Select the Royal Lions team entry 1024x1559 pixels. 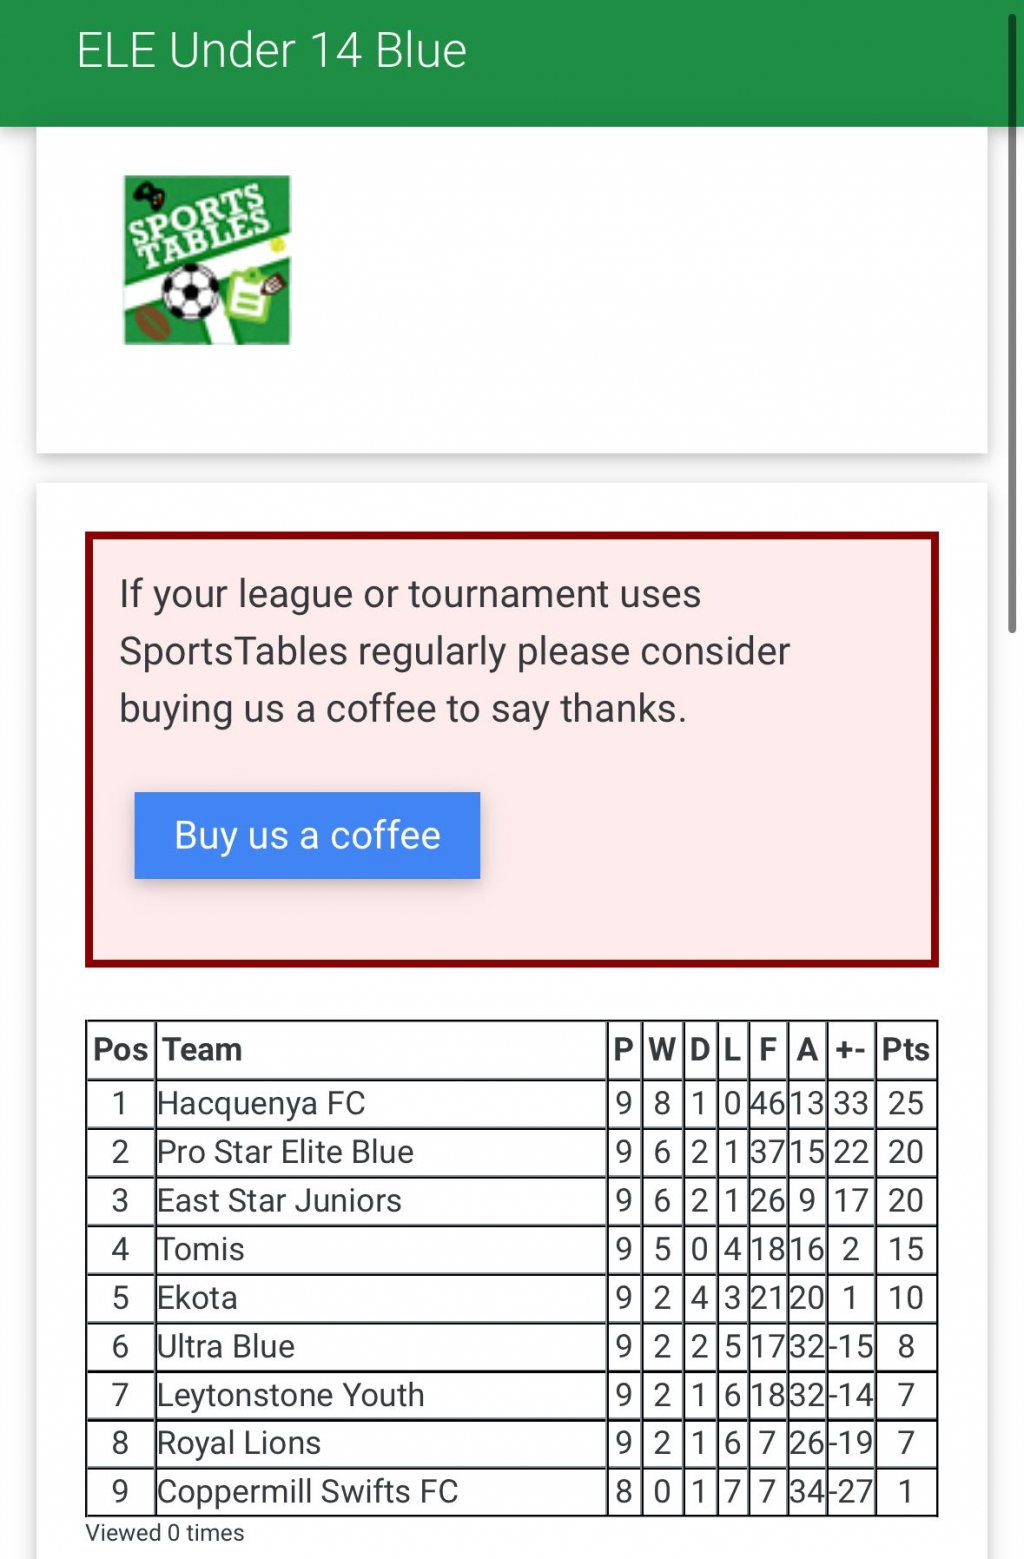click(x=240, y=1443)
